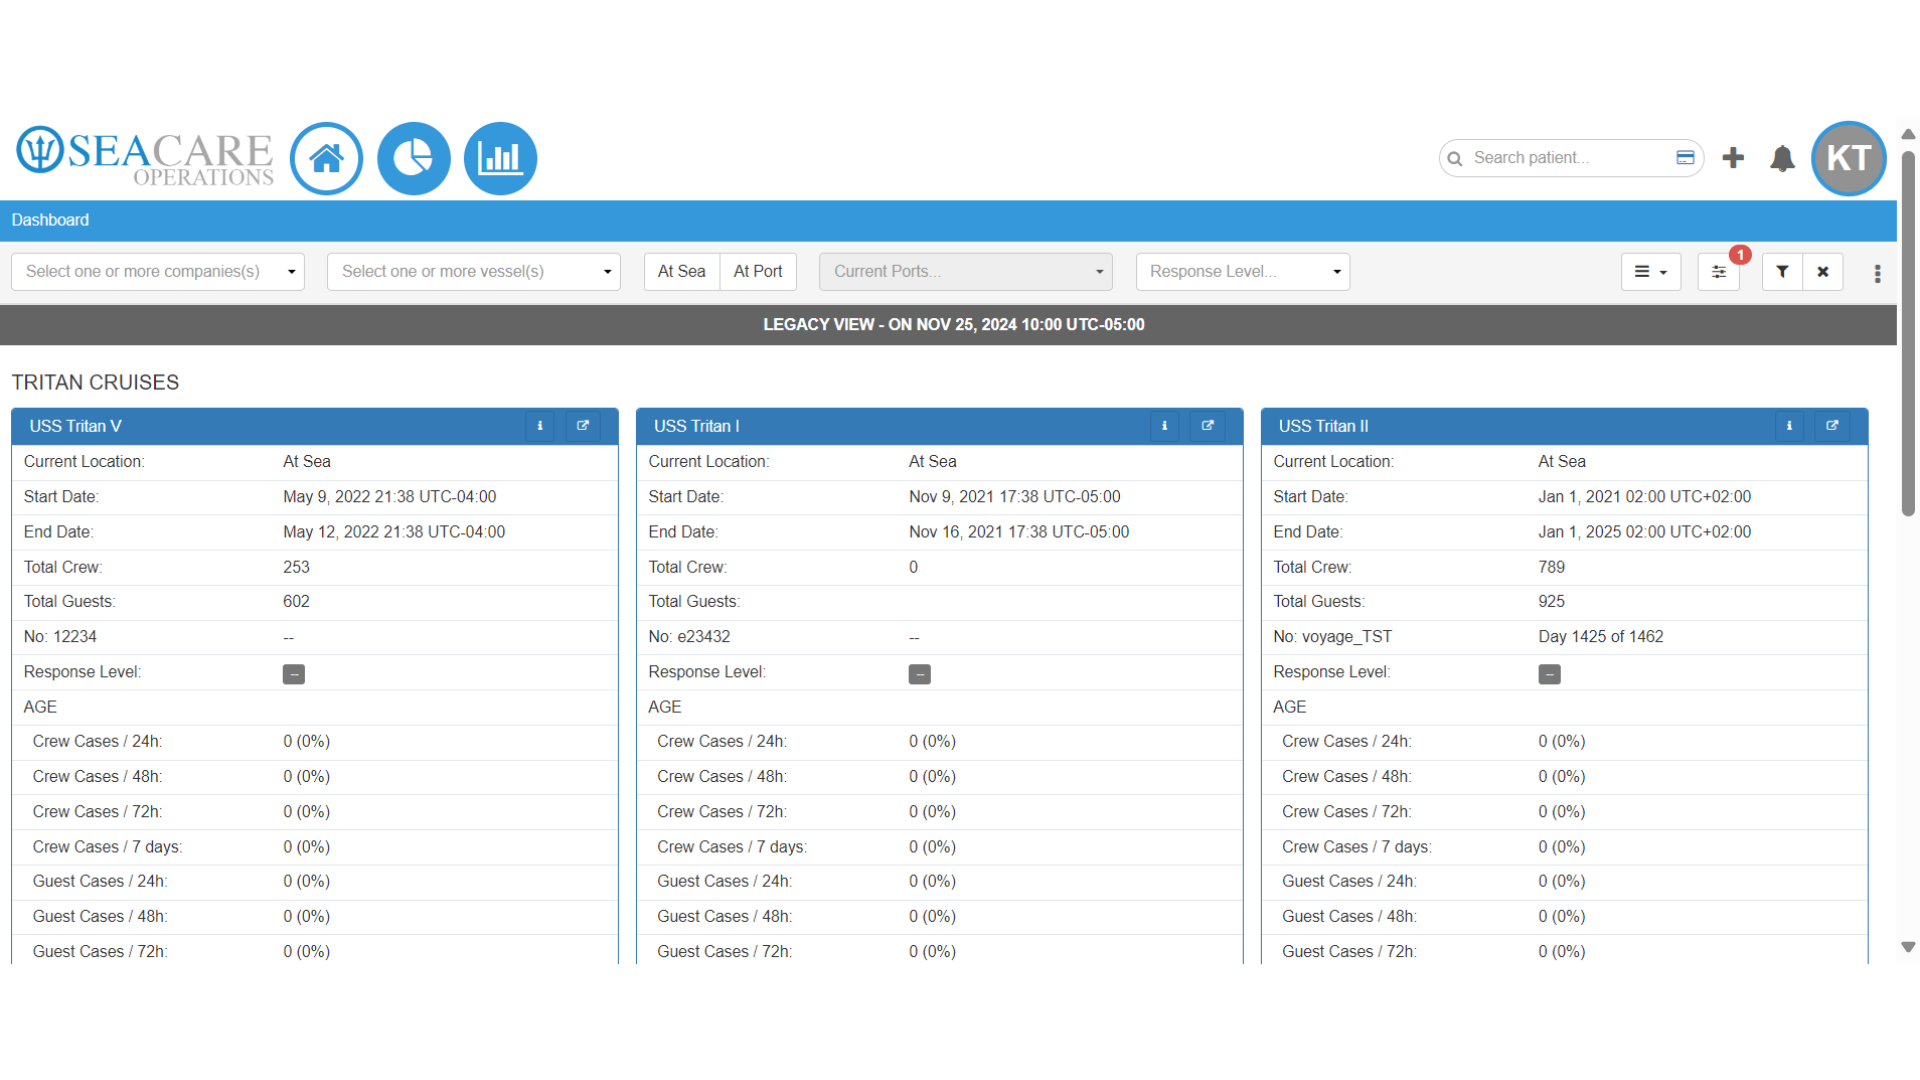Click the AGE section label in USS Tritan V
This screenshot has height=1080, width=1920.
40,707
